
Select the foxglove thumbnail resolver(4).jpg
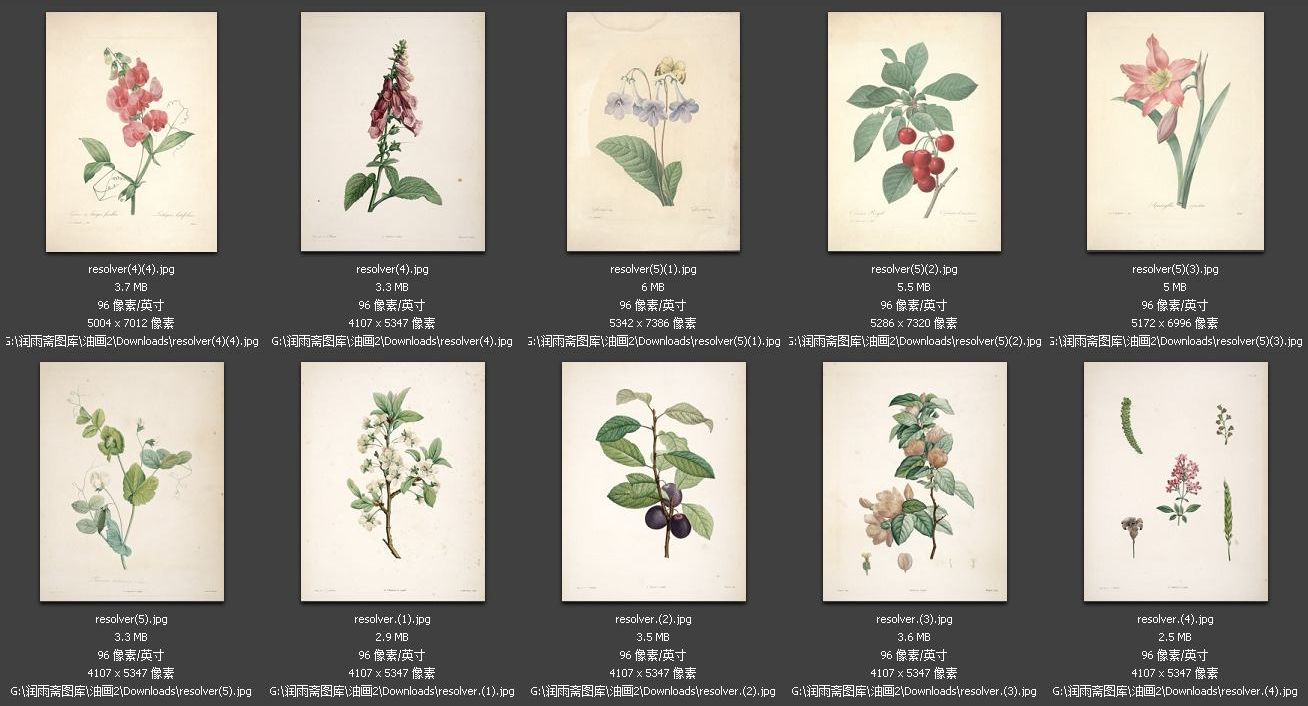coord(392,132)
